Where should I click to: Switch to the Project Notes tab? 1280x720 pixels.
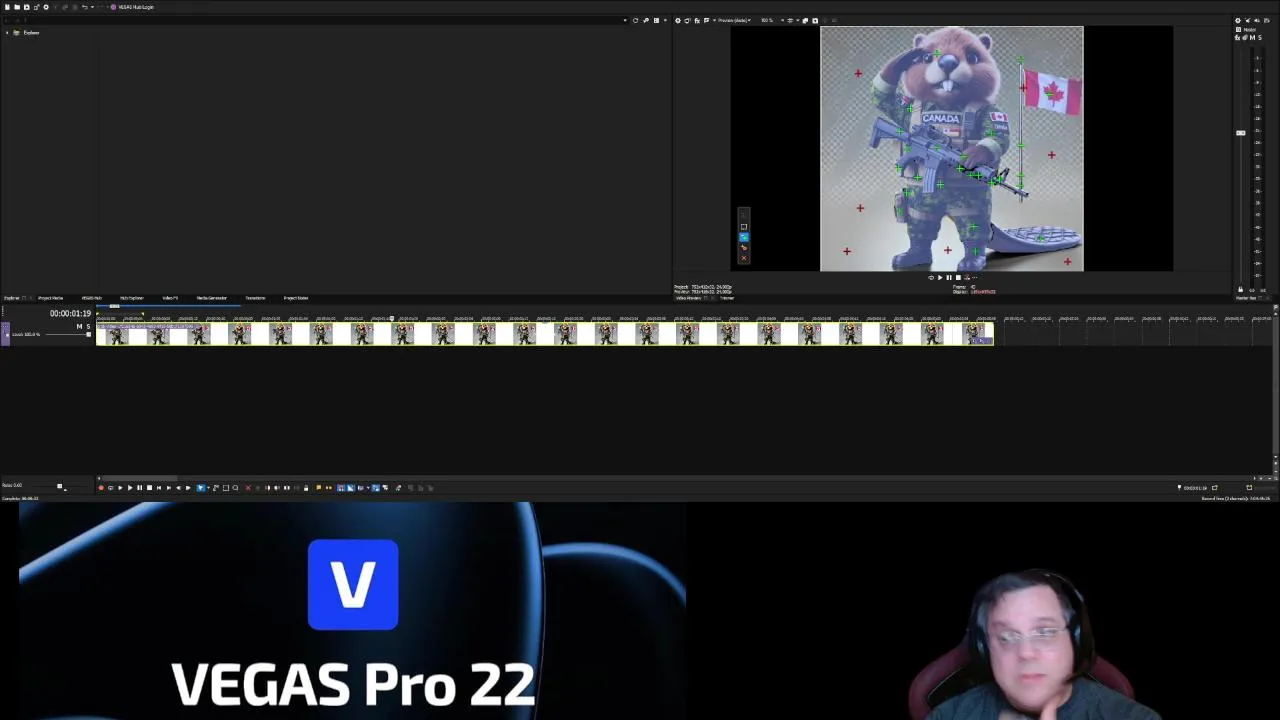[295, 298]
